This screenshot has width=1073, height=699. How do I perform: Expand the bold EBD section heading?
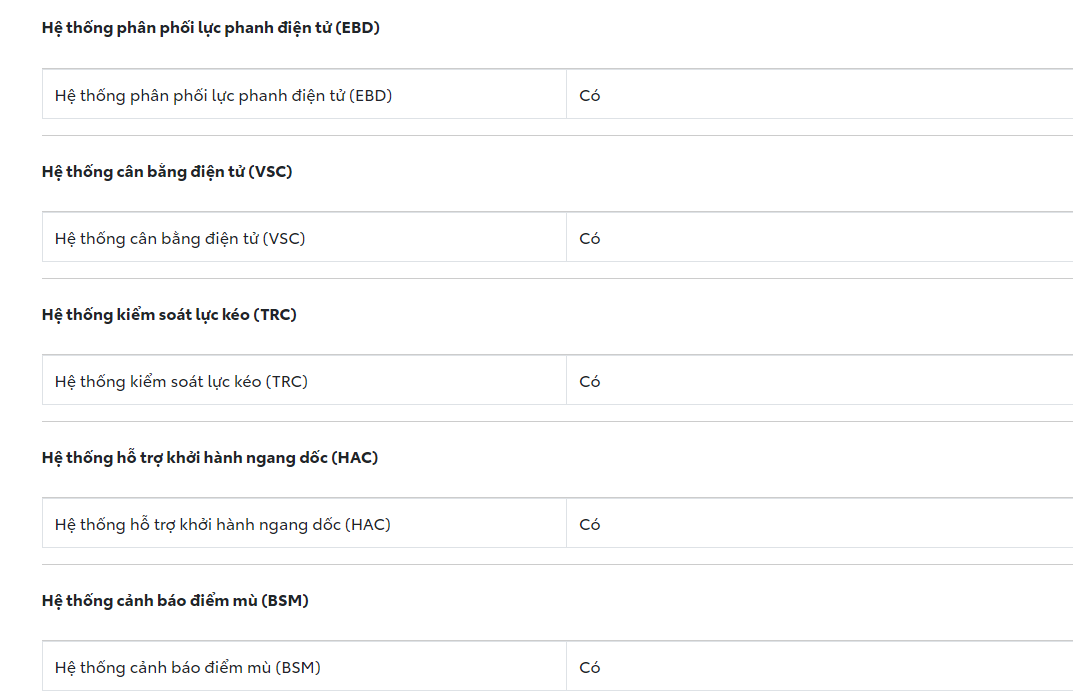[211, 28]
